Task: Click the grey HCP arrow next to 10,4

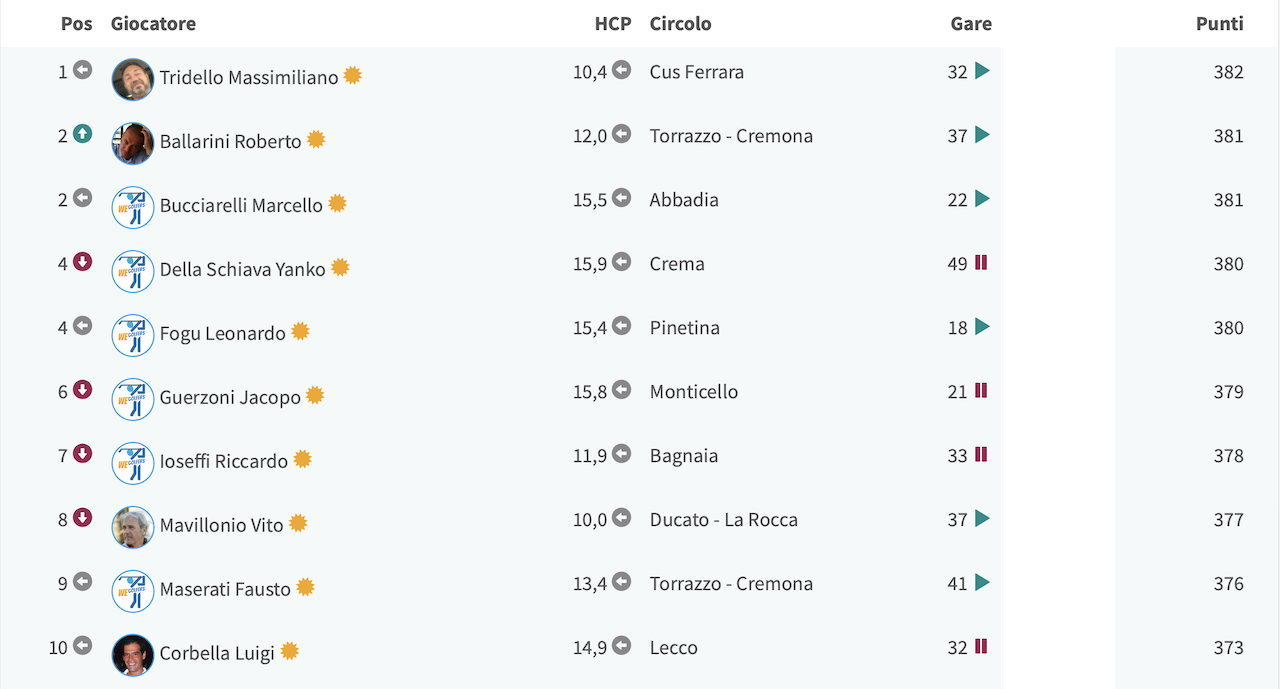Action: click(622, 70)
